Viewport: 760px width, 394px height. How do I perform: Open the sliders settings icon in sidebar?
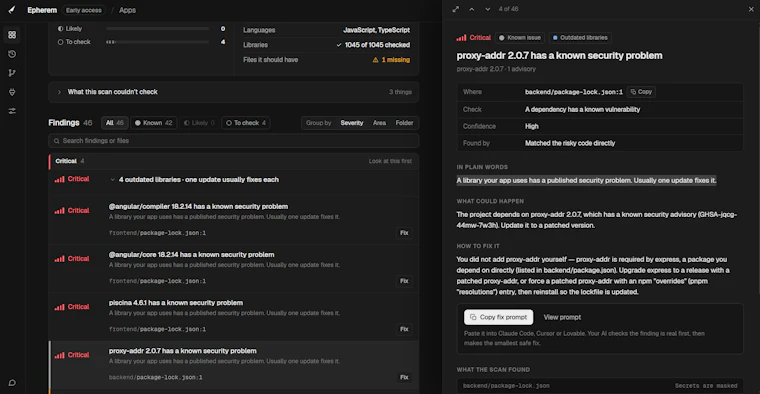tap(12, 111)
